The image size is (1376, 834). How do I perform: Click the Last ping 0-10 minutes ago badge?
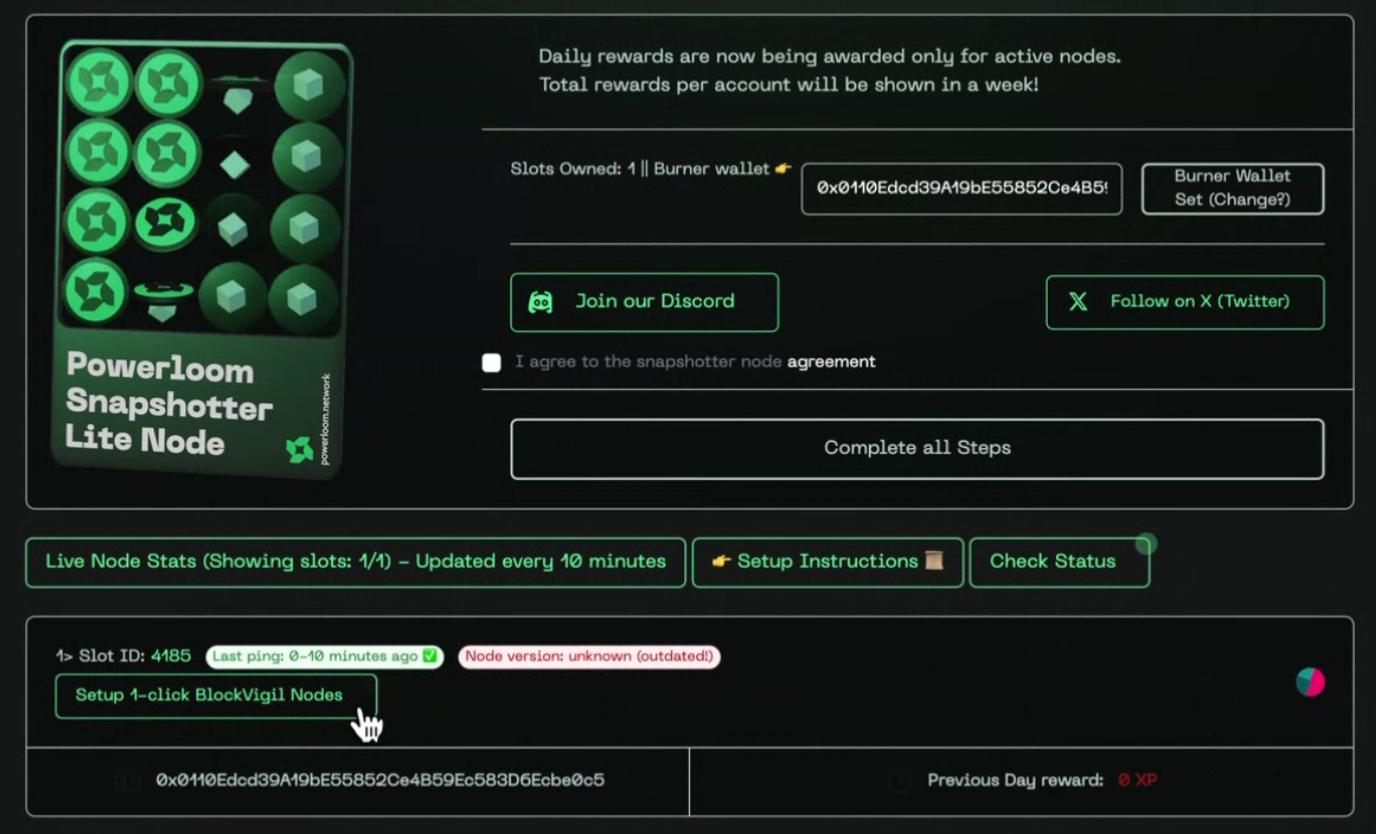click(325, 657)
